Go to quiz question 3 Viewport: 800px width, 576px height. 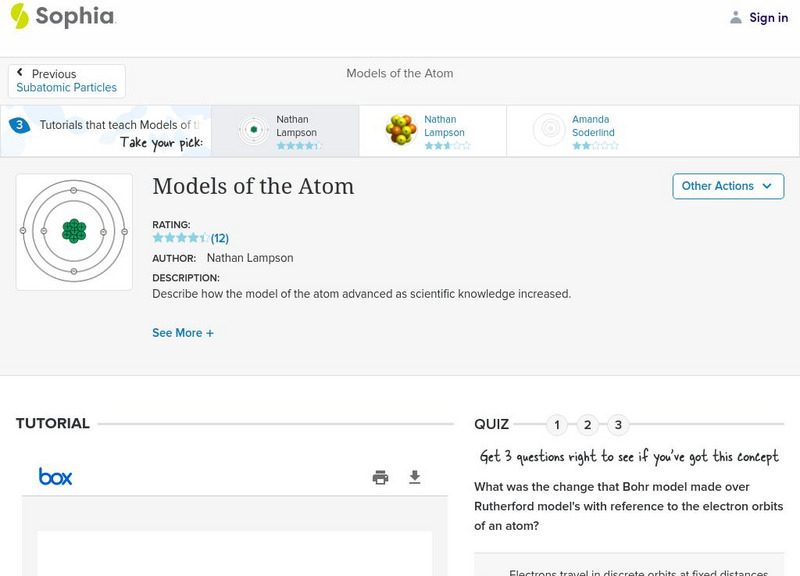[x=618, y=425]
